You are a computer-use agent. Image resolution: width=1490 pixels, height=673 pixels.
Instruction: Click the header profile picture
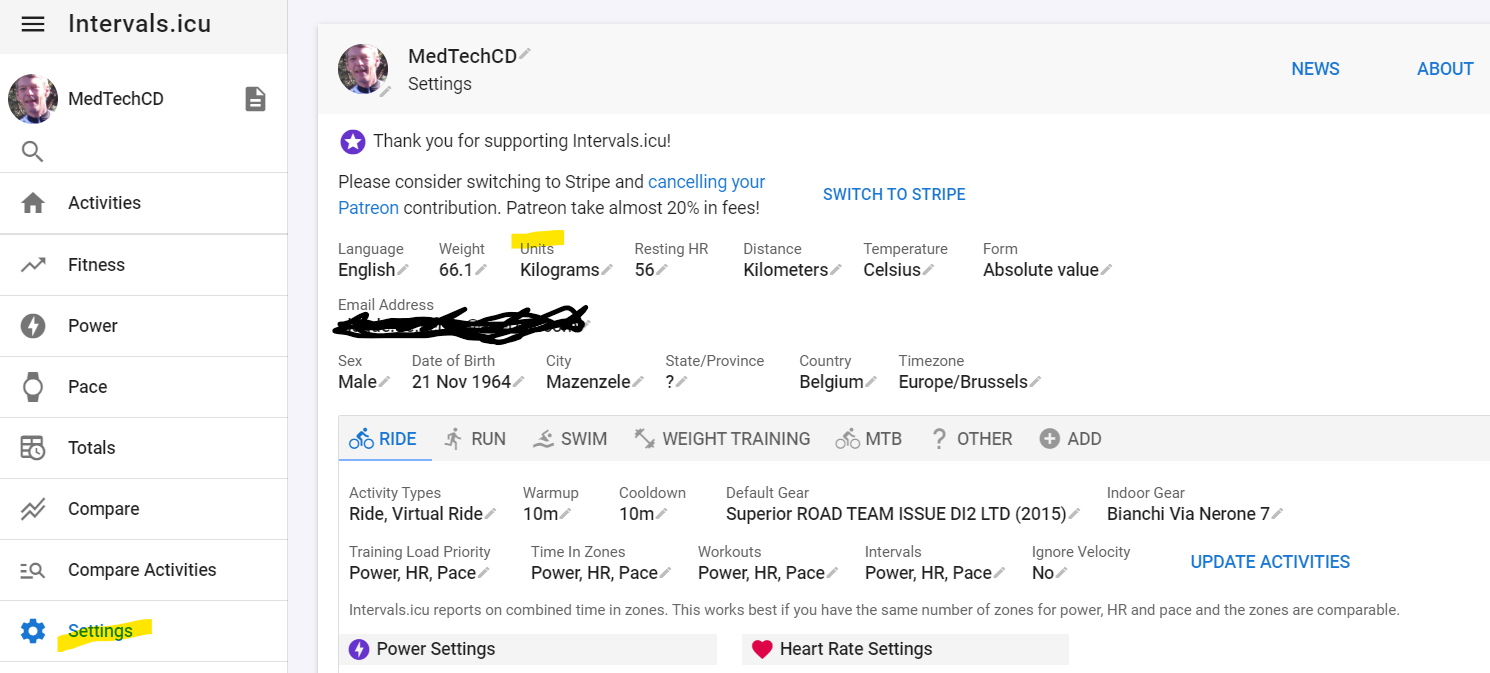click(x=363, y=69)
